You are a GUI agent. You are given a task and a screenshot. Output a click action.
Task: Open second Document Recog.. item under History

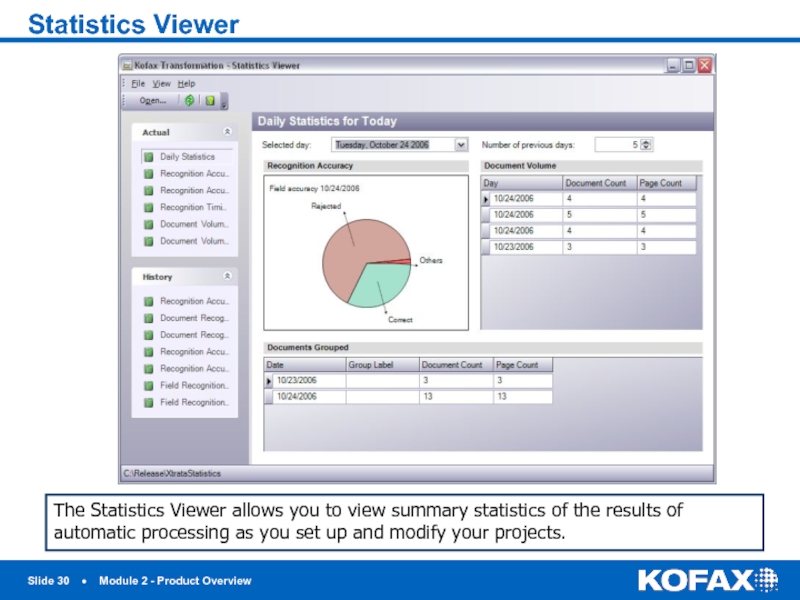point(187,335)
